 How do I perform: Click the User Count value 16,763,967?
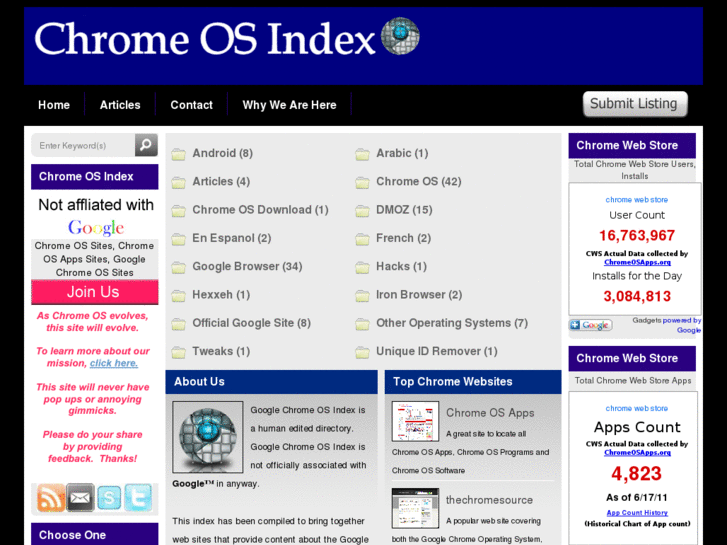tap(637, 236)
